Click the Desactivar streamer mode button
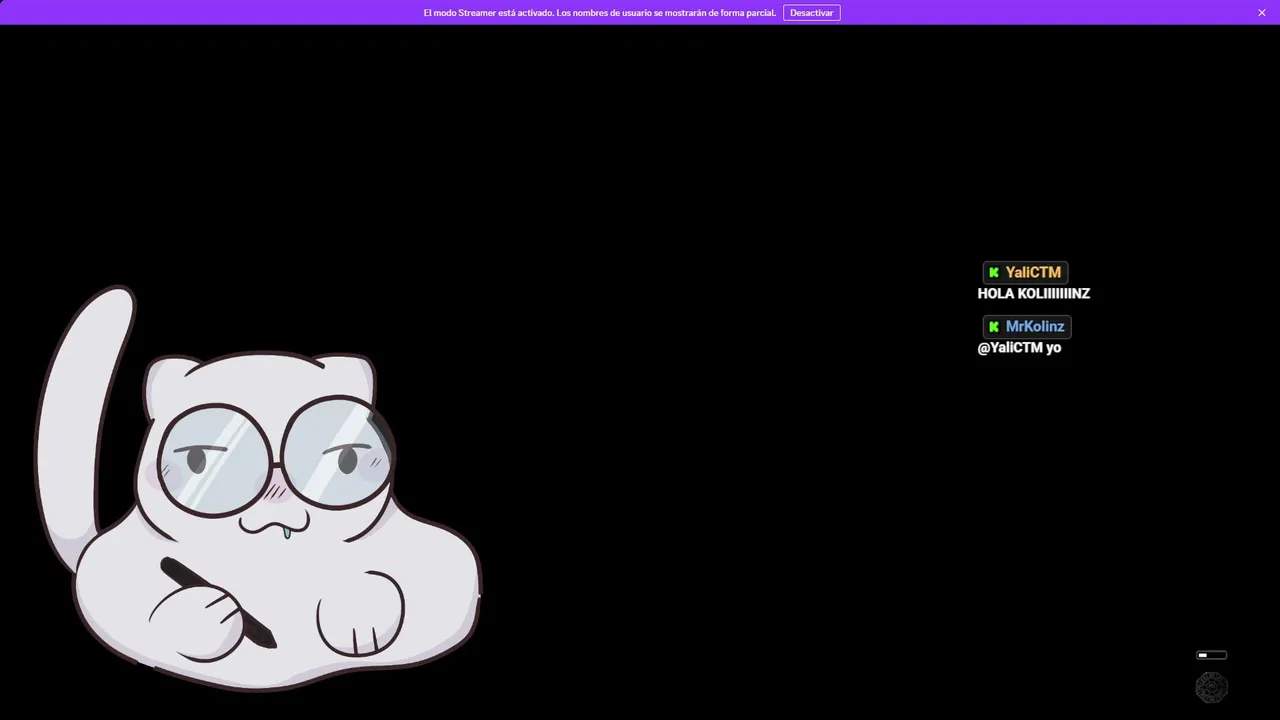Viewport: 1280px width, 720px height. [811, 13]
